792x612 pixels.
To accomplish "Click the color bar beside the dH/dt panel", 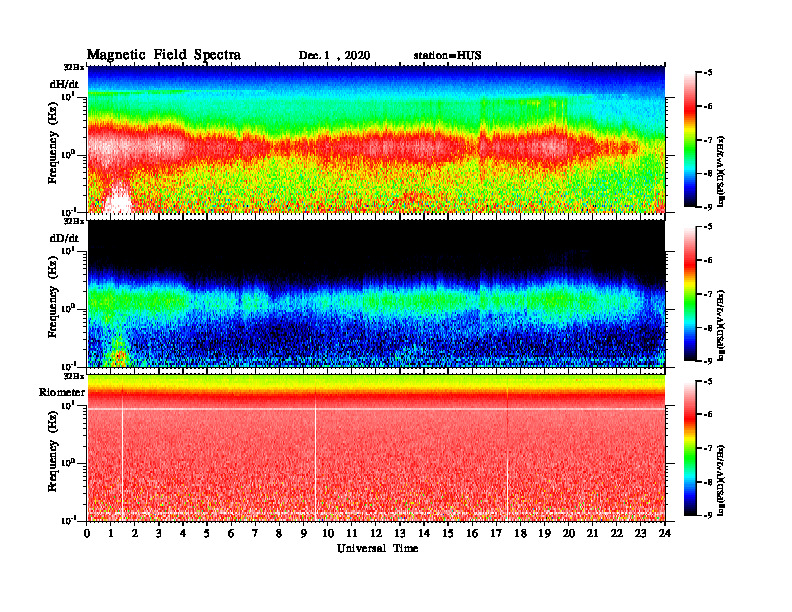I will [689, 139].
